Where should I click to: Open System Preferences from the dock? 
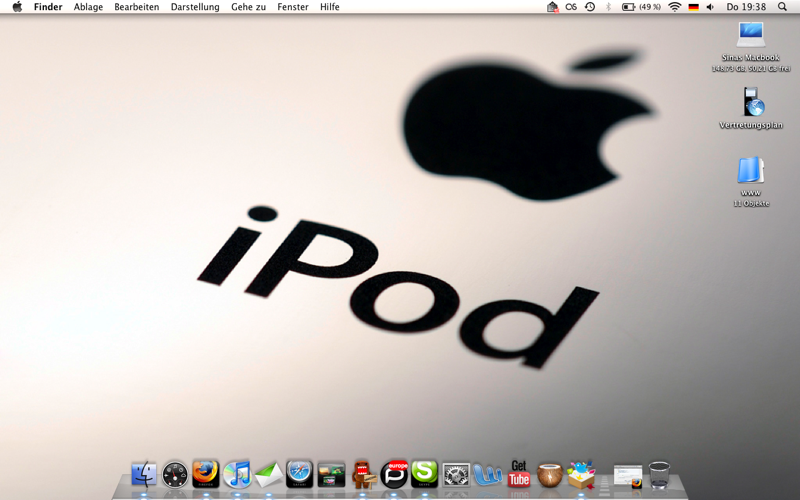(x=456, y=475)
